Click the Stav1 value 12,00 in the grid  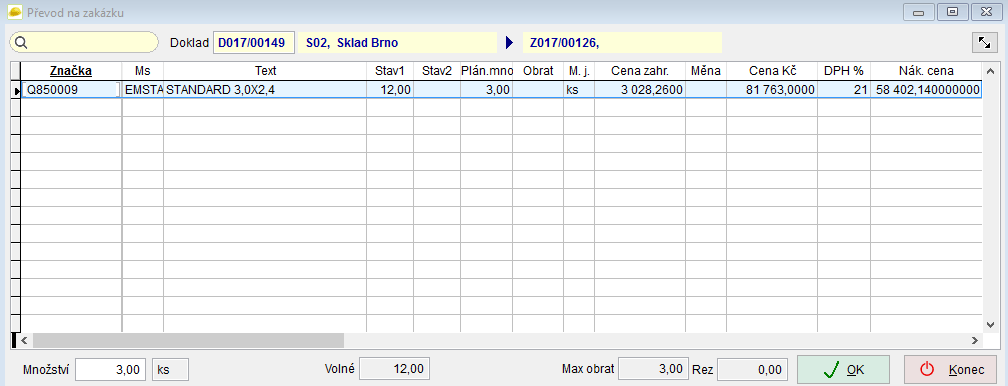tap(390, 90)
